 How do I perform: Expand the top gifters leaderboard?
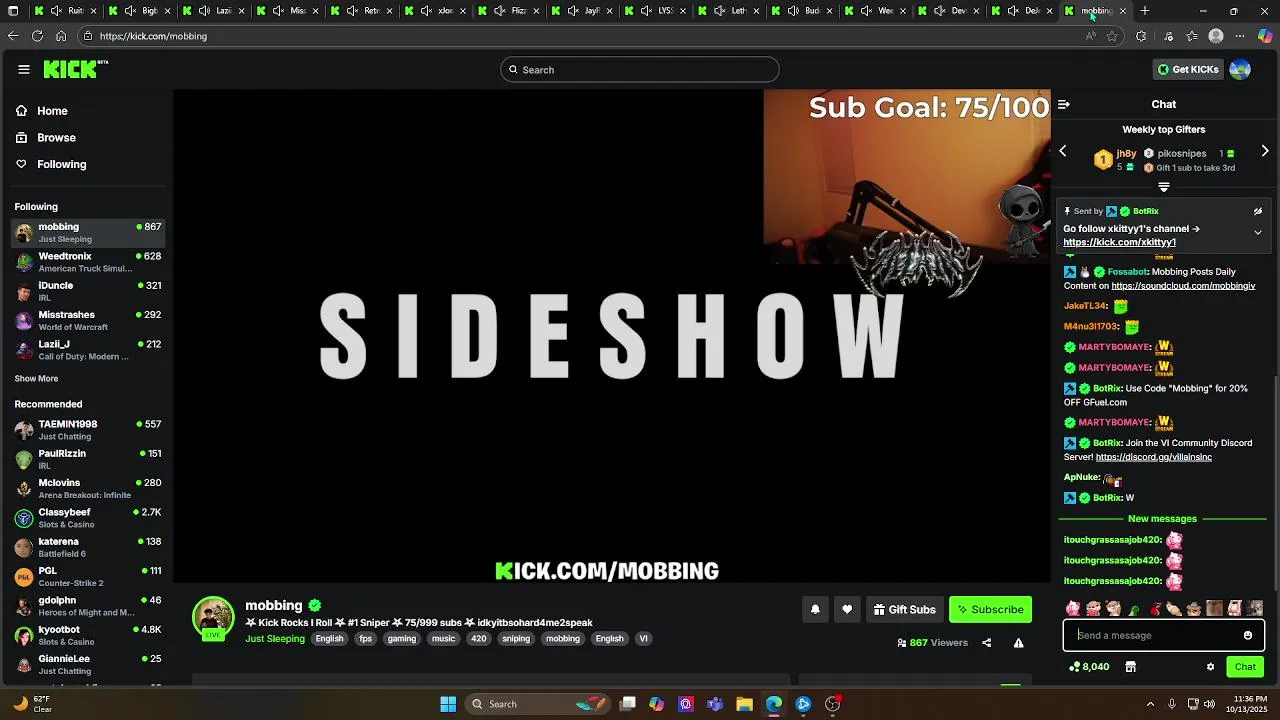1164,187
